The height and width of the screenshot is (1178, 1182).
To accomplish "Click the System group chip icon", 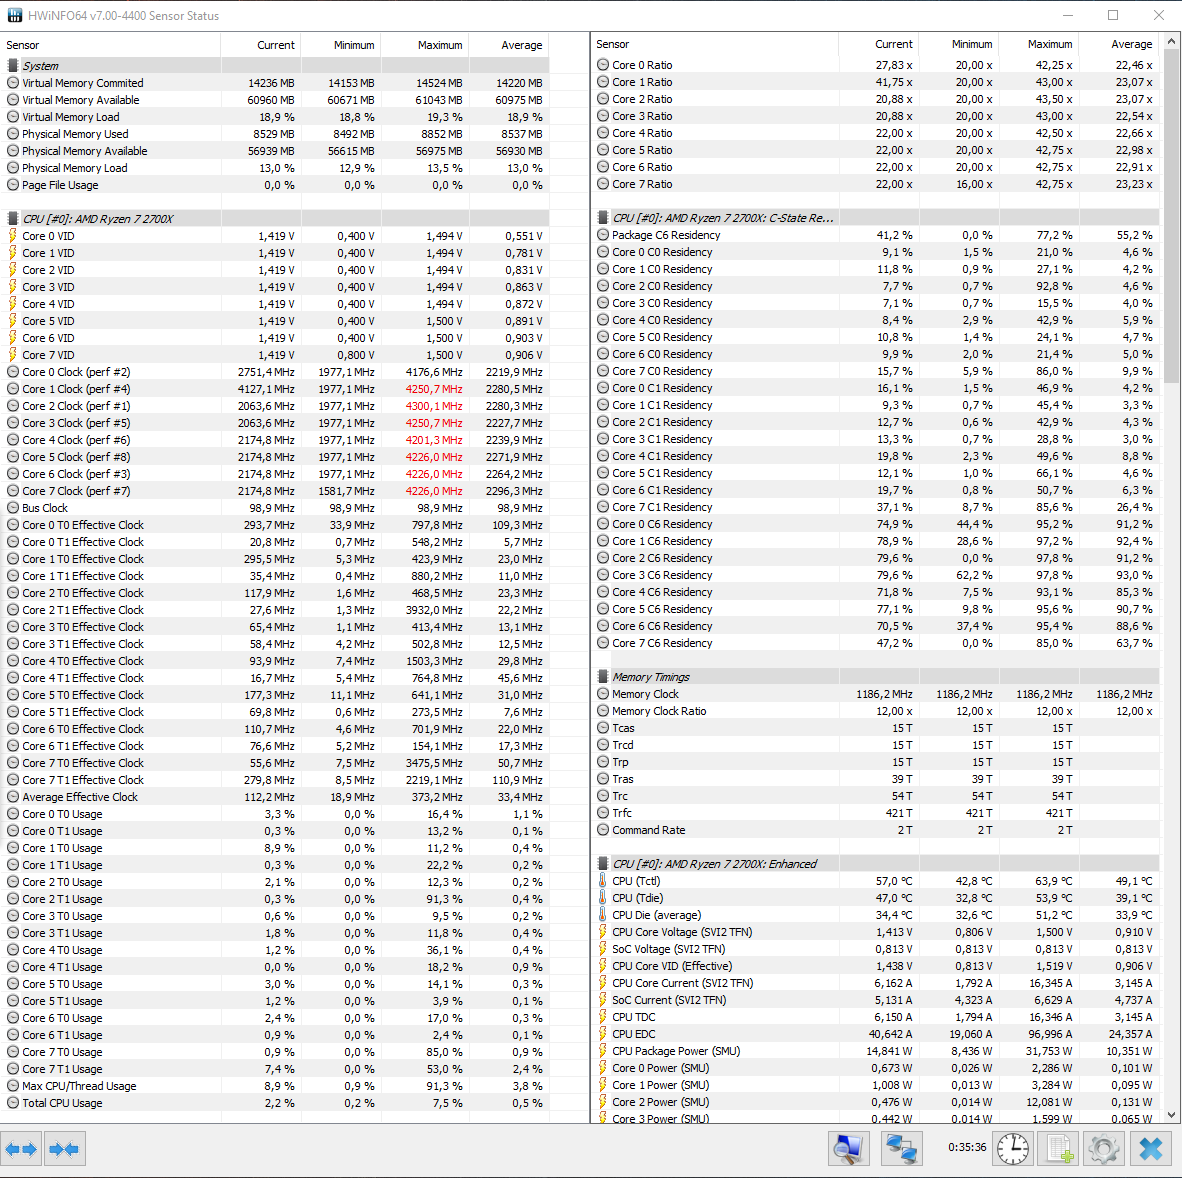I will click(x=13, y=66).
